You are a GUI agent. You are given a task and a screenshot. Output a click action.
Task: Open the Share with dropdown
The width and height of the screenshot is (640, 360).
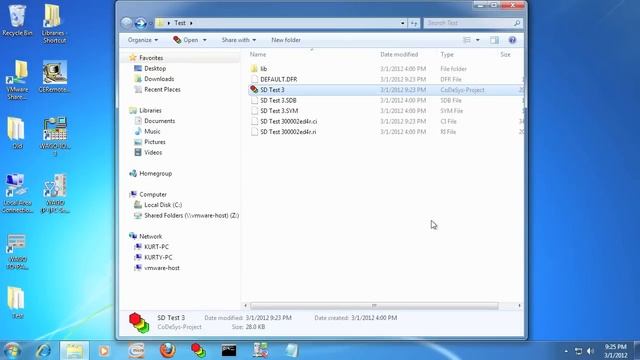click(x=239, y=40)
